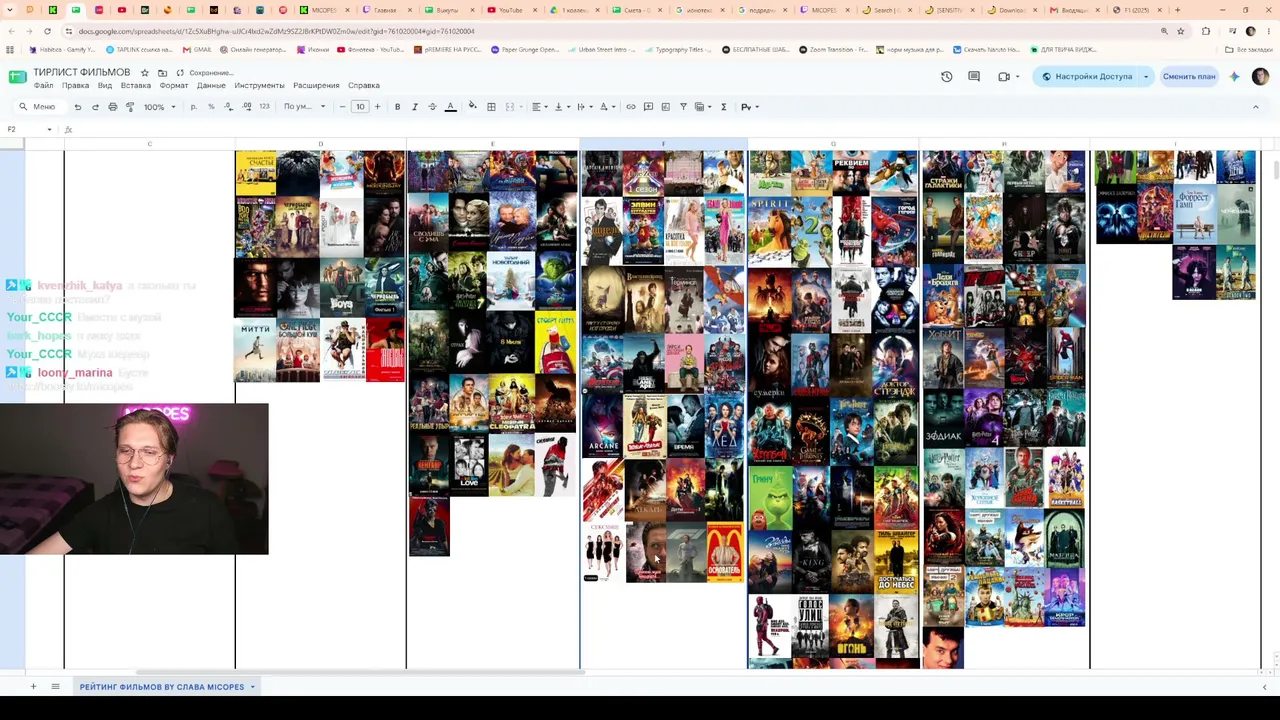Image resolution: width=1280 pixels, height=720 pixels.
Task: Open version history clock icon
Action: tap(947, 77)
